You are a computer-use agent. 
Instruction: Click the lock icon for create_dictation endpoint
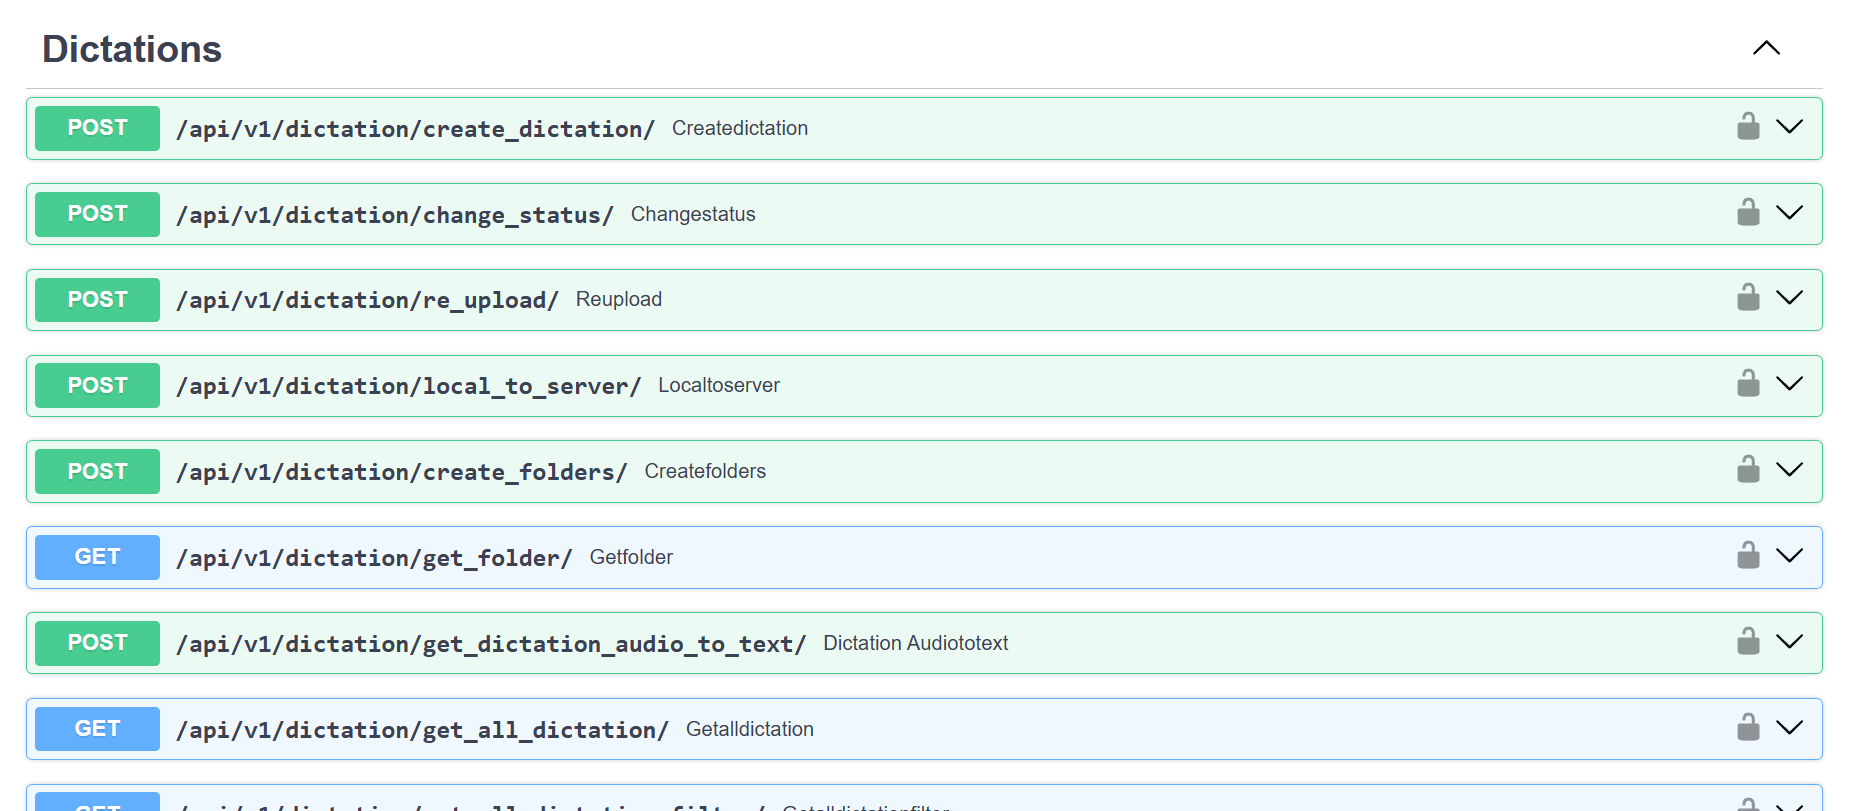pyautogui.click(x=1748, y=127)
